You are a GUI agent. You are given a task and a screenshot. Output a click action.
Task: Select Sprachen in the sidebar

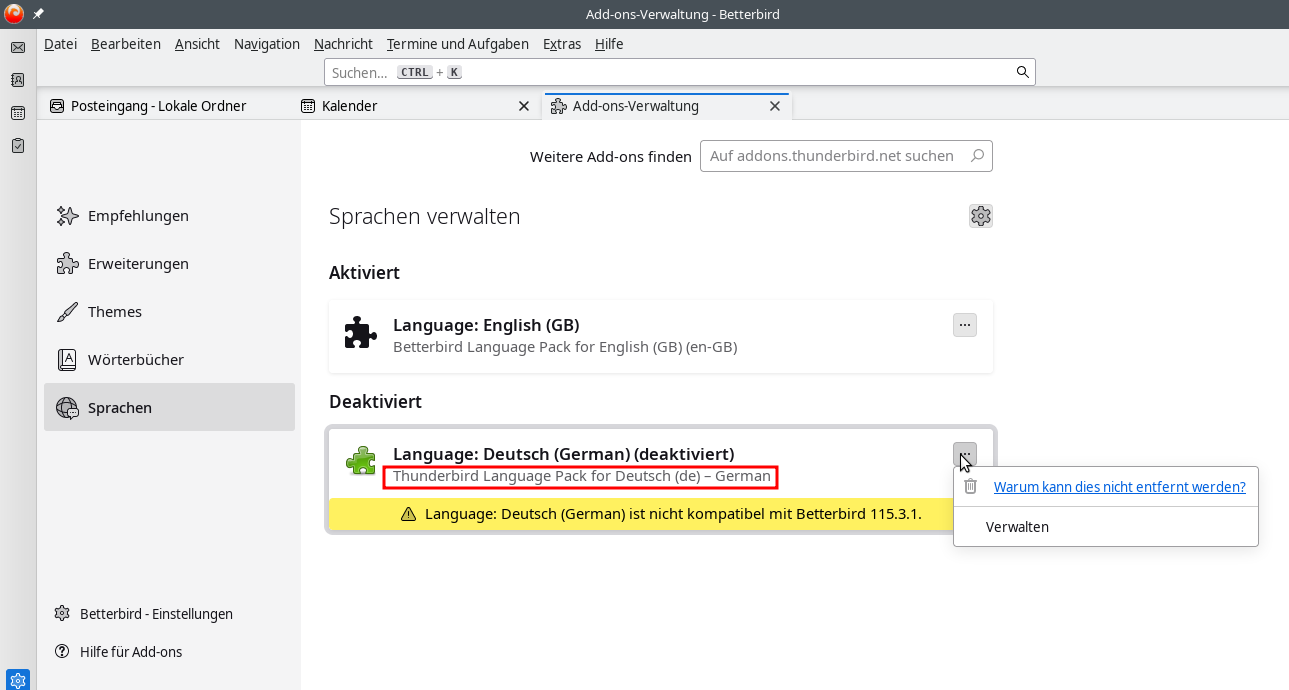coord(169,408)
